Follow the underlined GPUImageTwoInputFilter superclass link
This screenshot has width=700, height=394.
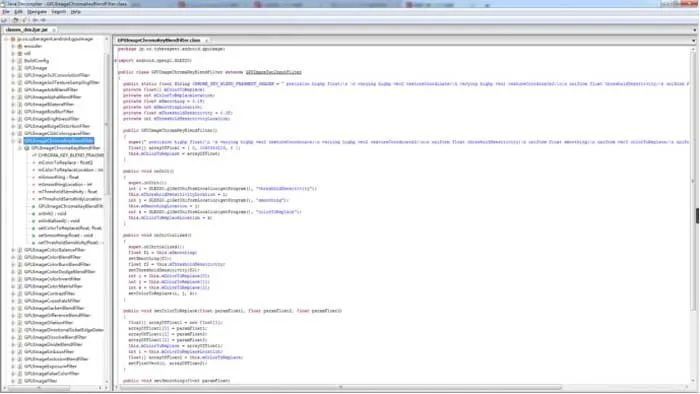coord(273,72)
